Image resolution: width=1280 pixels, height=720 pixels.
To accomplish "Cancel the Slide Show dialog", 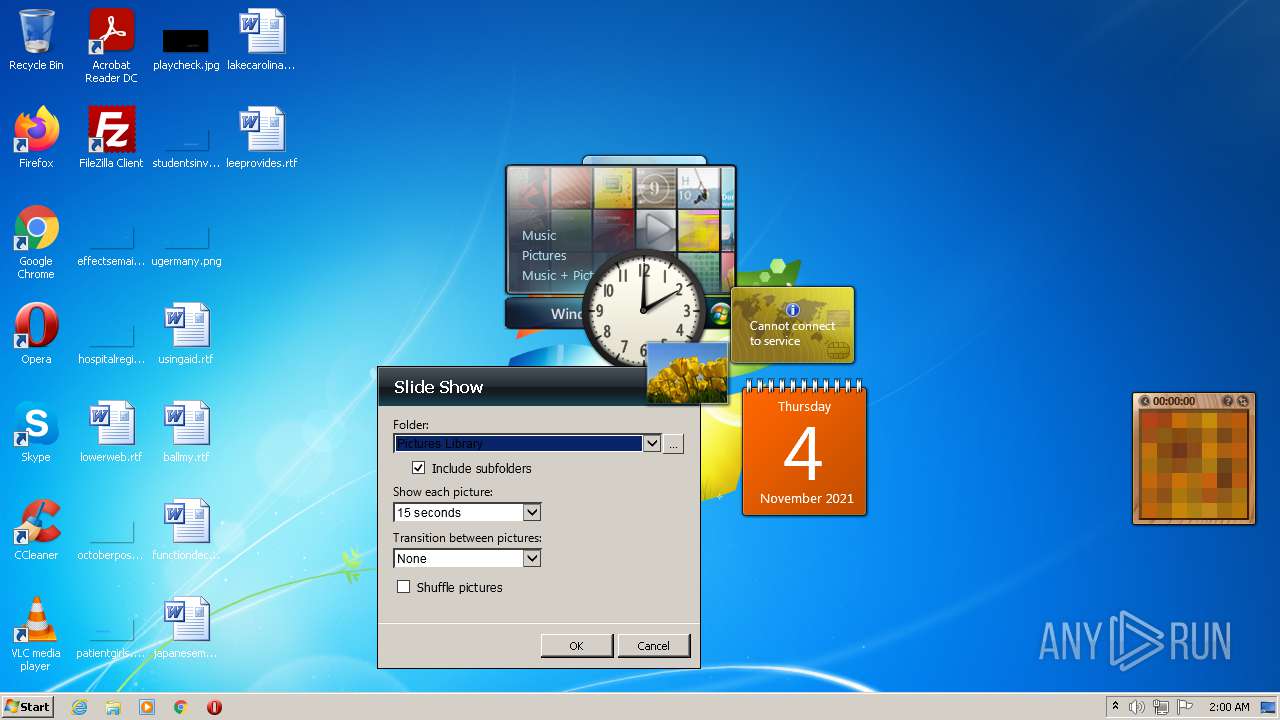I will pos(653,646).
